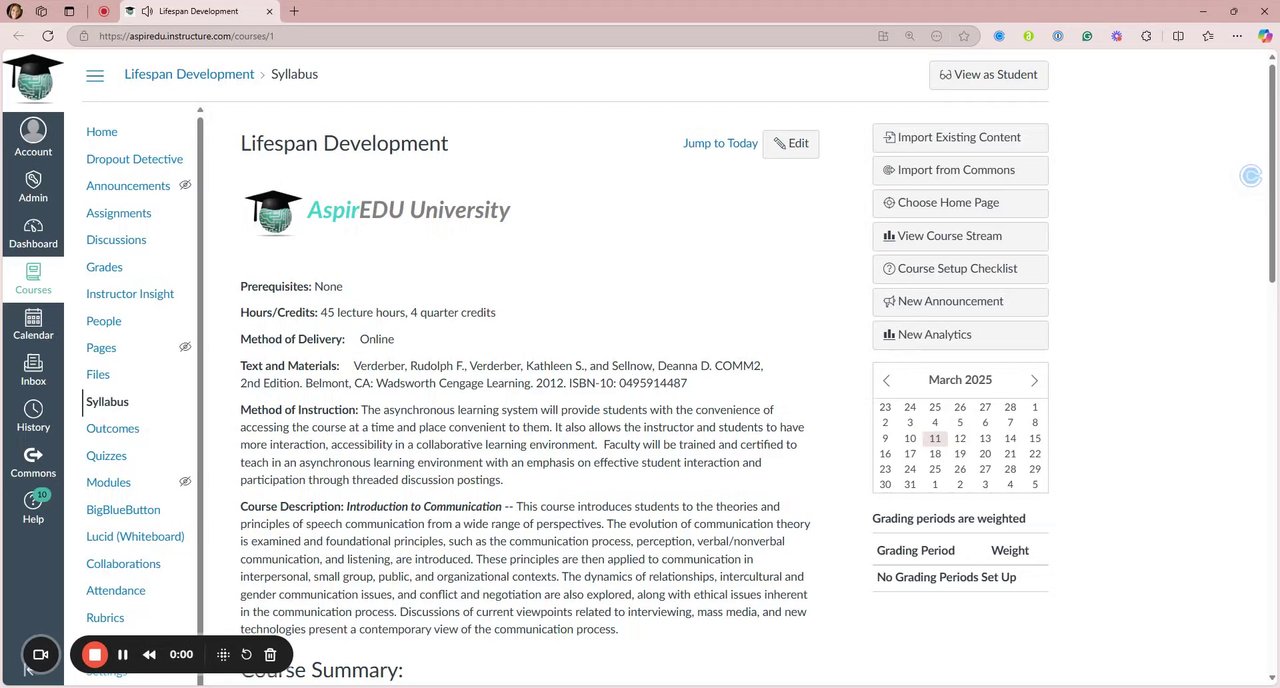Viewport: 1280px width, 688px height.
Task: Go to the Dashboard in global navigation
Action: (x=33, y=233)
